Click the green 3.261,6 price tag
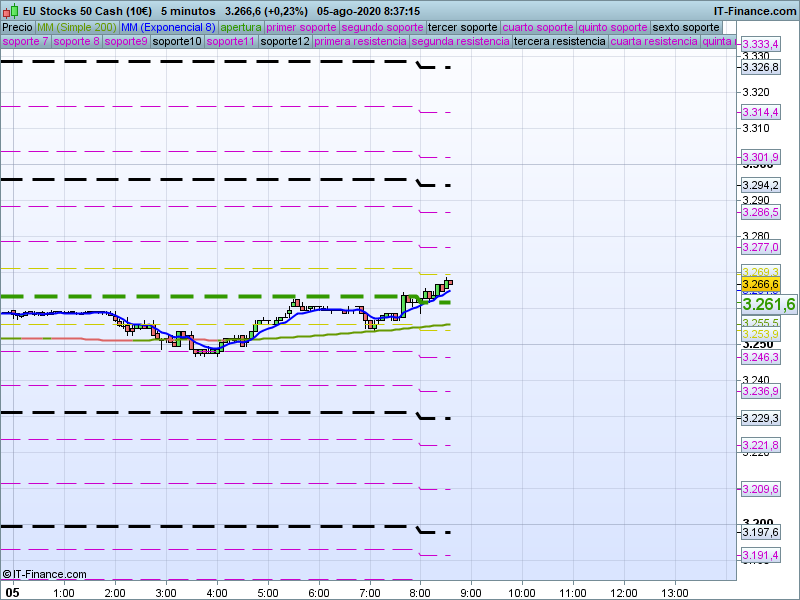 pyautogui.click(x=768, y=304)
